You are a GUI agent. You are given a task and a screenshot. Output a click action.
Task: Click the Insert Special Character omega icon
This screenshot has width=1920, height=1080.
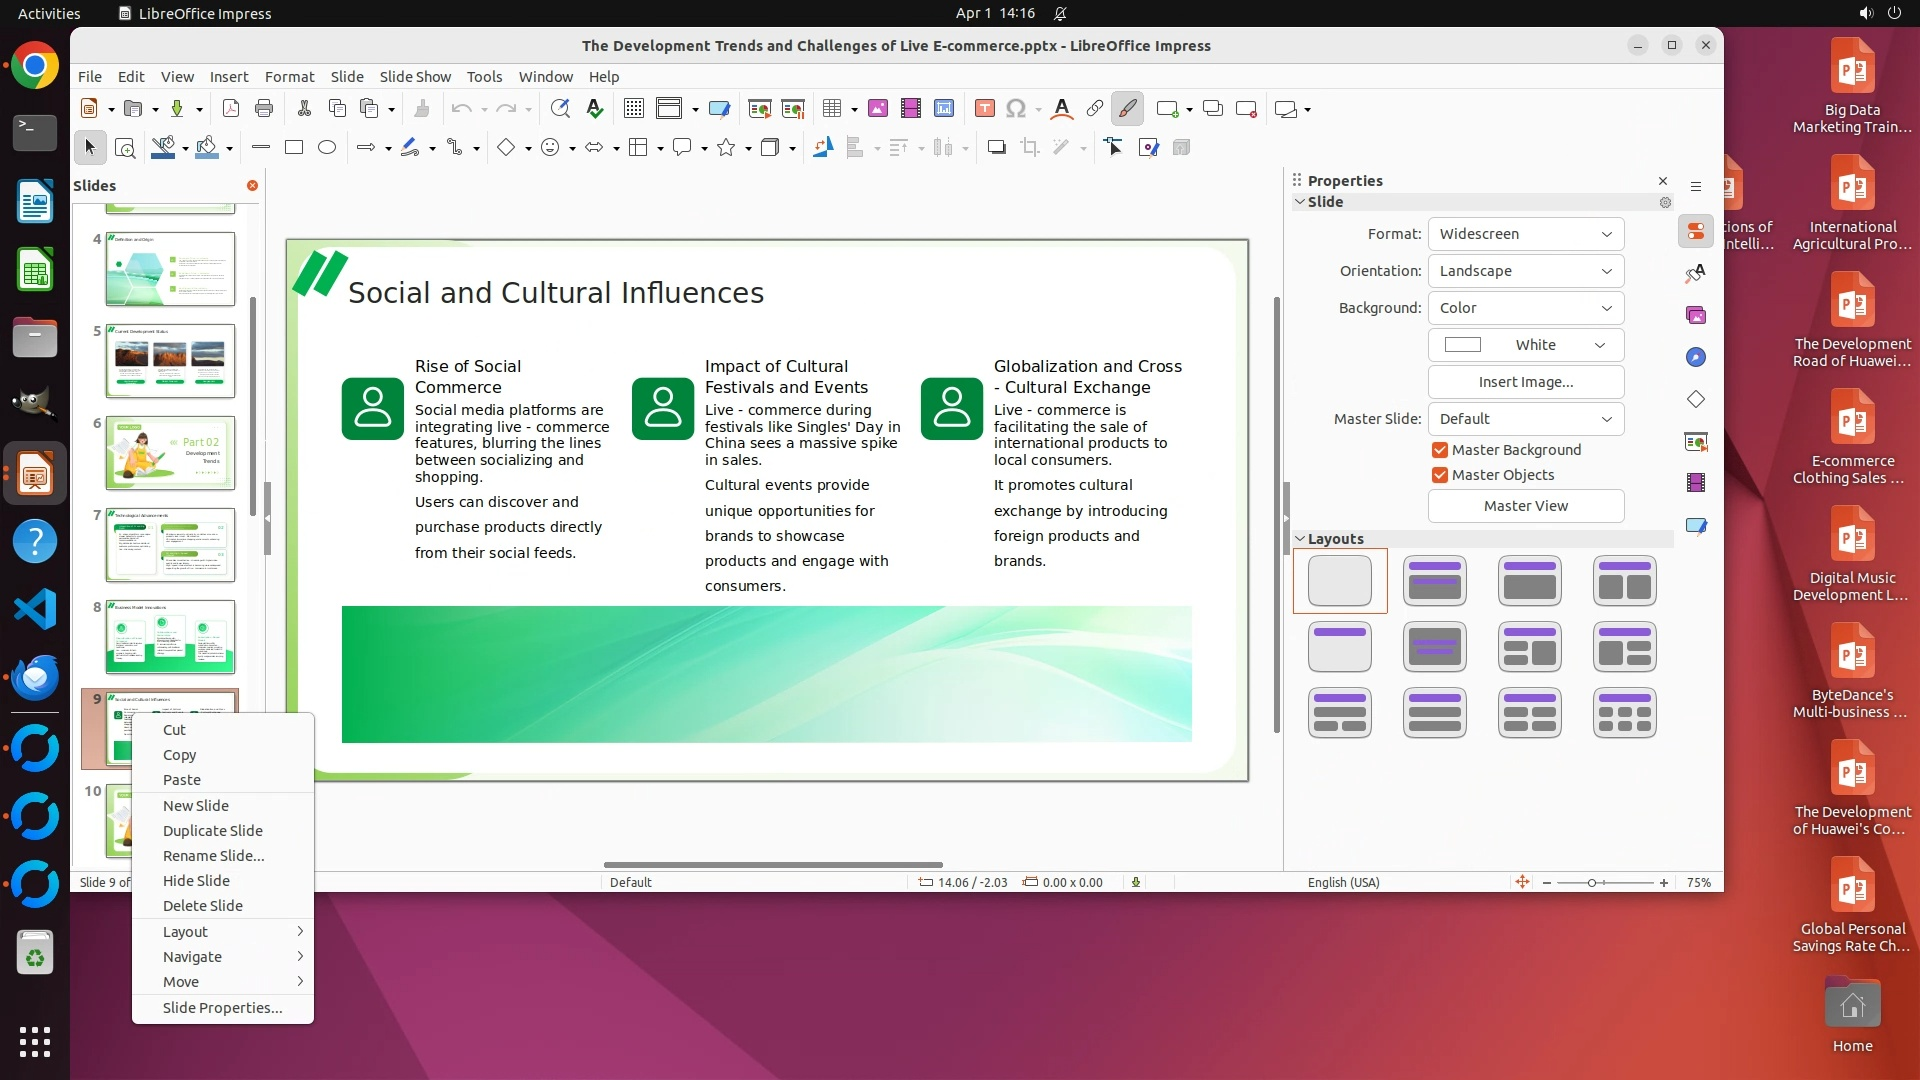[x=1016, y=109]
